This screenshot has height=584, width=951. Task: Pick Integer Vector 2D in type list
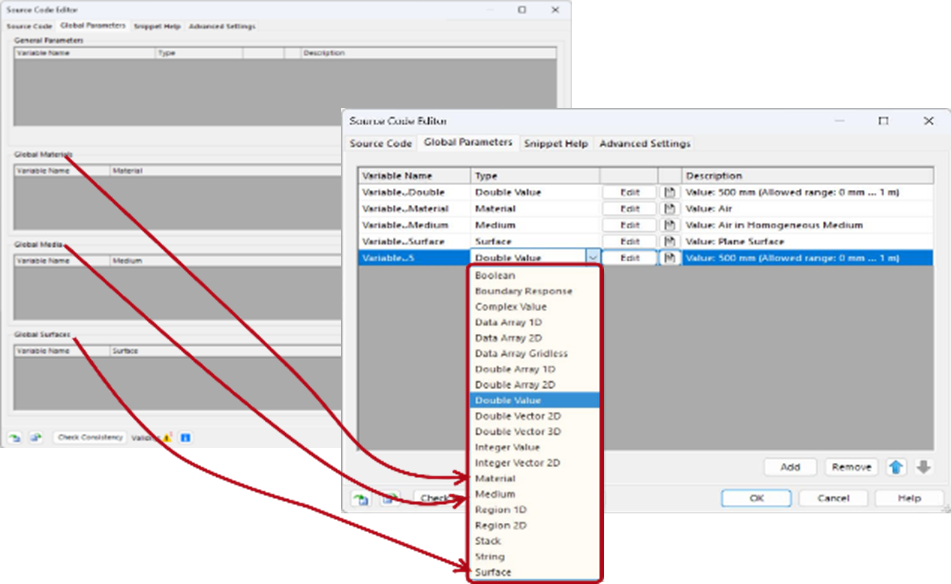point(534,463)
